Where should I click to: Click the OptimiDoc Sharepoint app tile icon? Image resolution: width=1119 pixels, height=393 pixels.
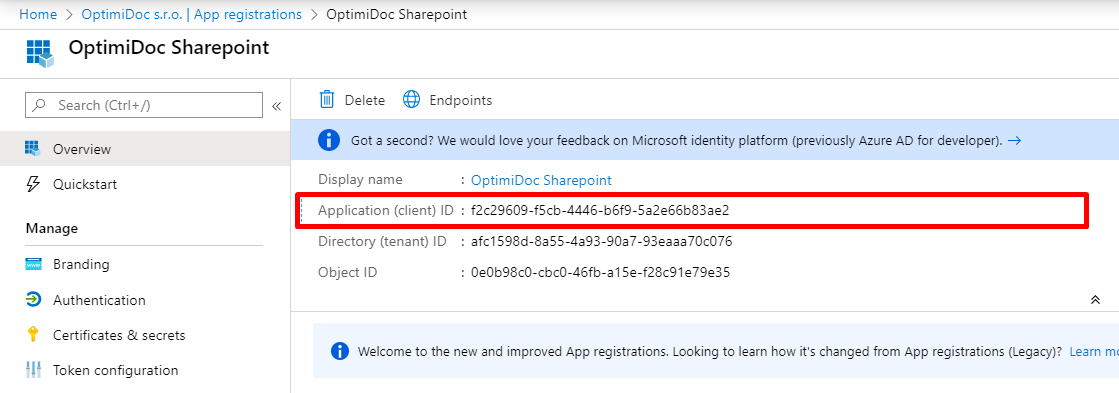[40, 53]
